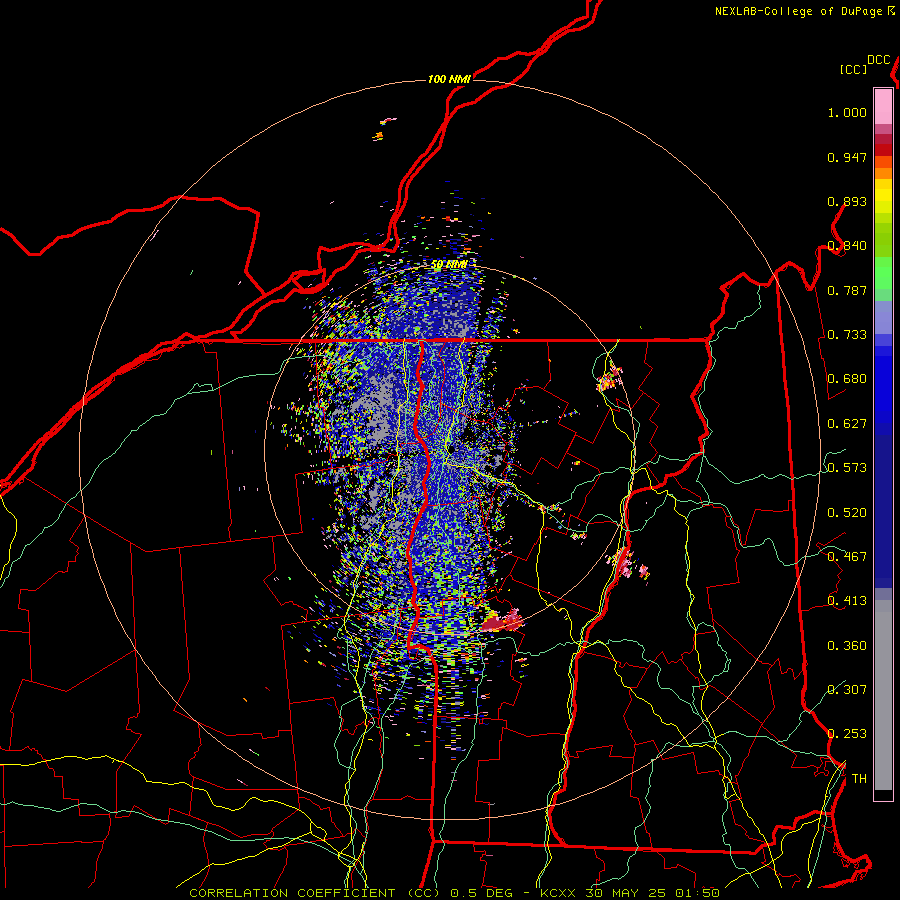Pick the gray band in the color bar
The width and height of the screenshot is (900, 900).
[883, 695]
